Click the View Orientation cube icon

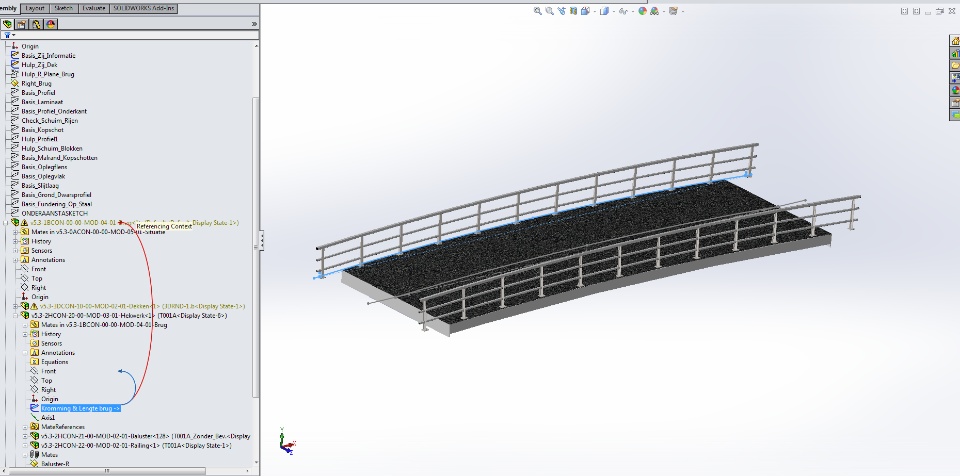(x=585, y=11)
